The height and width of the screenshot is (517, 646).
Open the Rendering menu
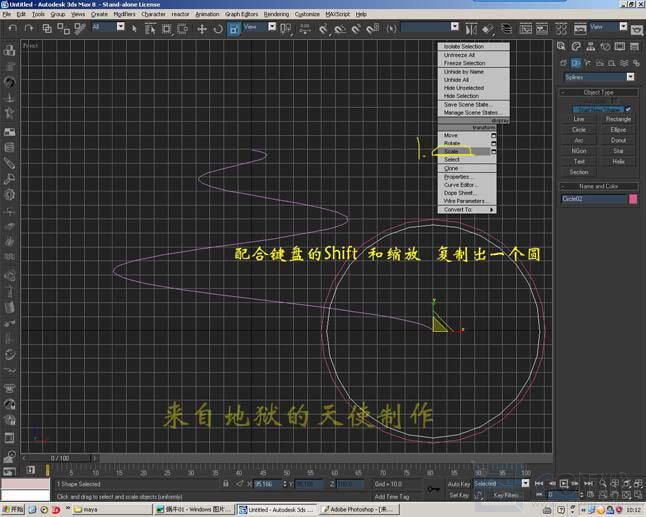[x=276, y=14]
